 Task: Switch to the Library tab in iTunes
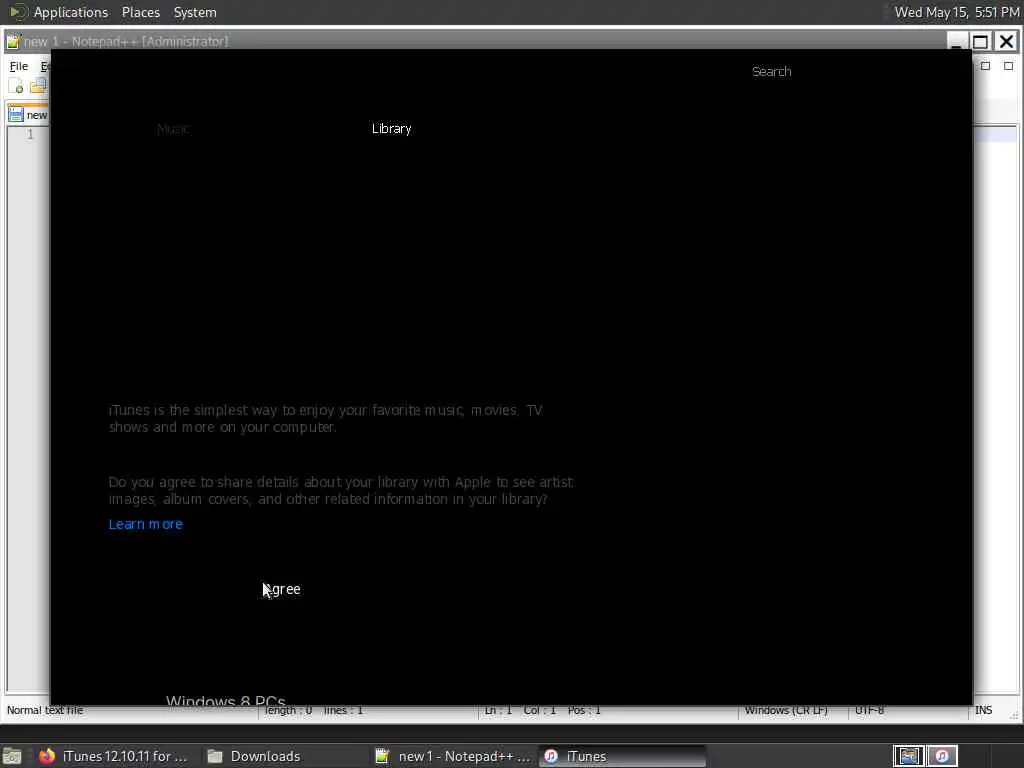click(x=391, y=129)
